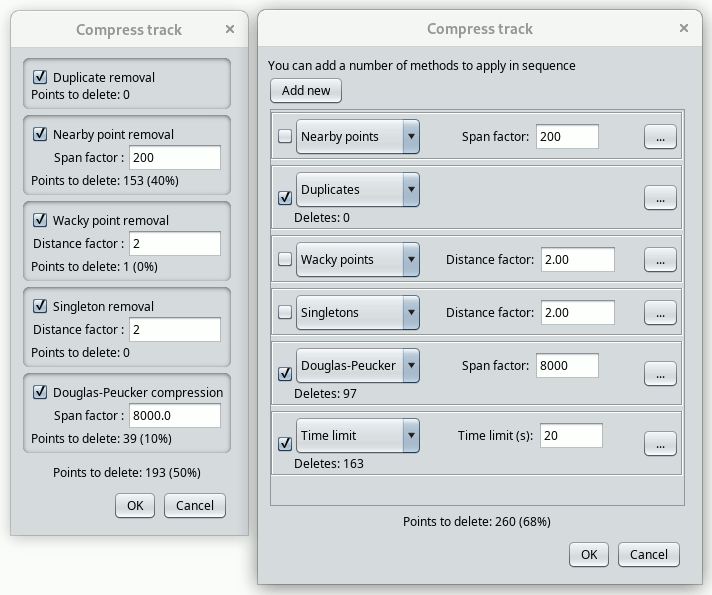Click the '...' button in Nearby points row
The image size is (712, 595).
[x=659, y=137]
